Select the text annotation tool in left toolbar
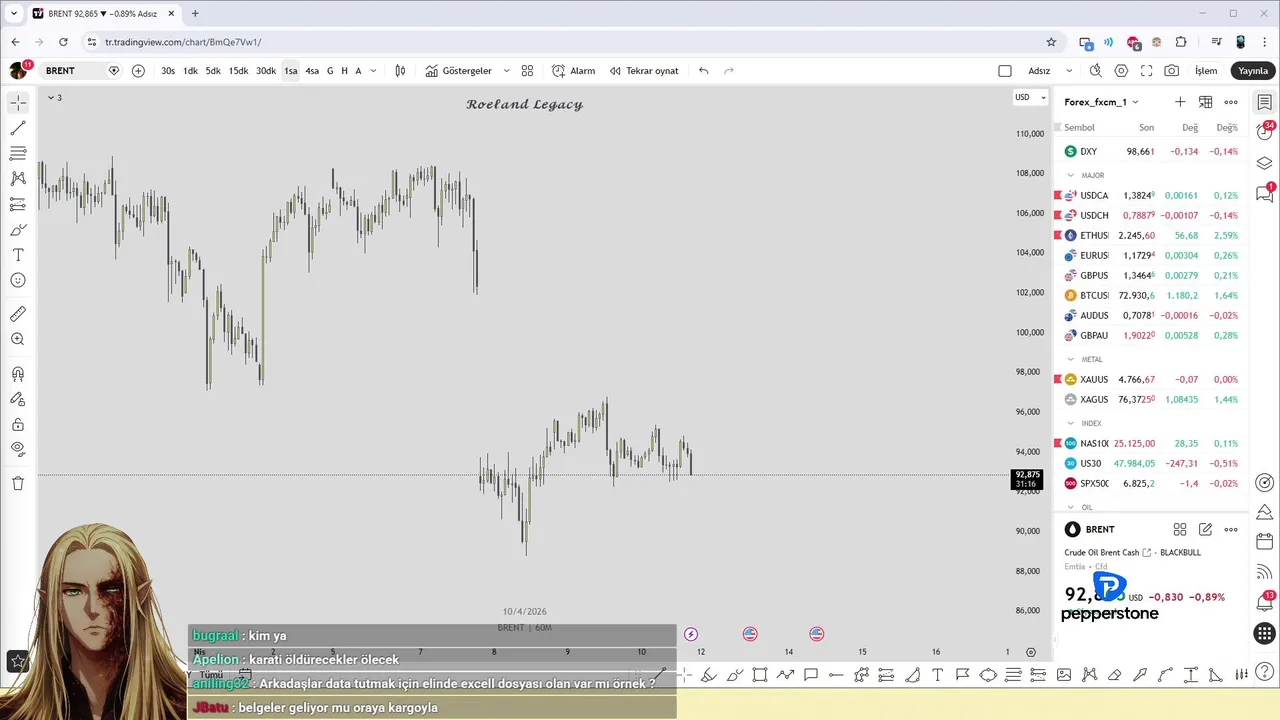Viewport: 1280px width, 720px height. pyautogui.click(x=18, y=255)
